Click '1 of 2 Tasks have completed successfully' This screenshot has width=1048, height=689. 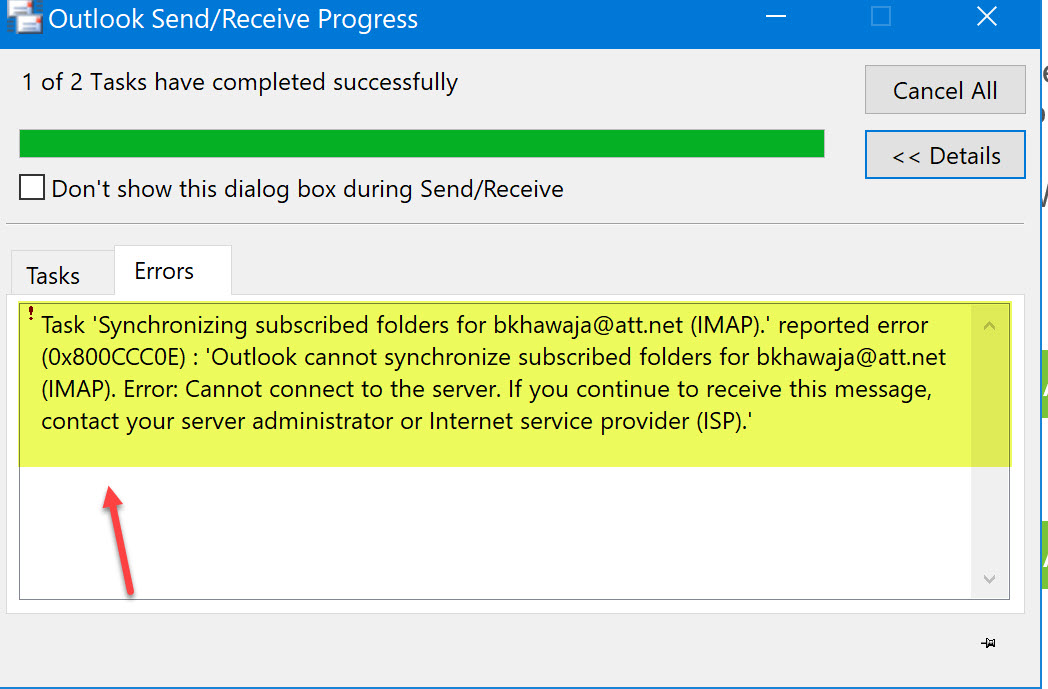coord(240,82)
